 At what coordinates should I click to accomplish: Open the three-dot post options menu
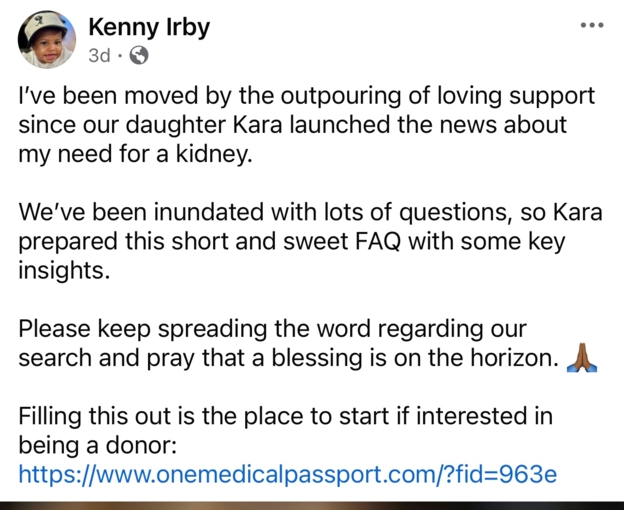pos(592,25)
